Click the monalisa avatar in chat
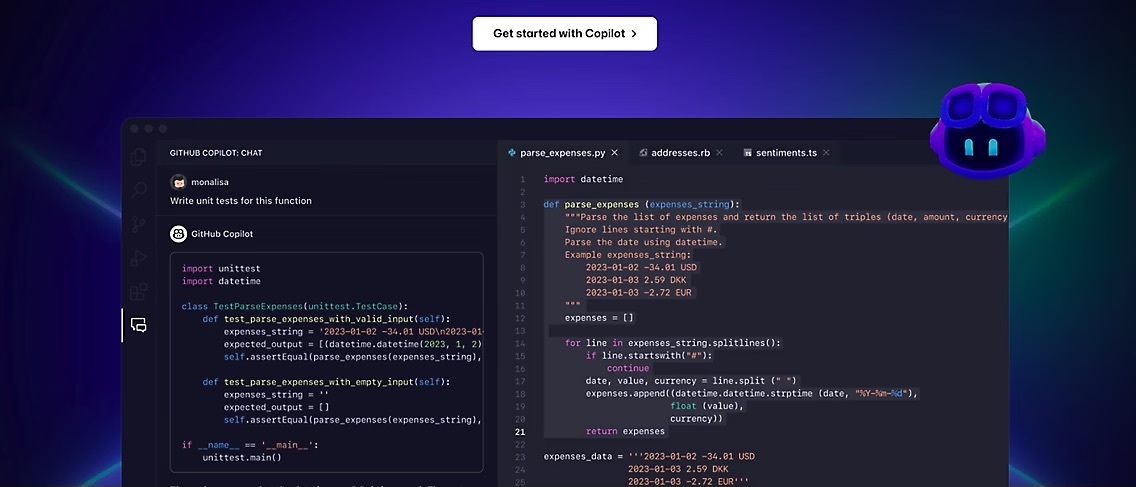The width and height of the screenshot is (1136, 487). pos(178,182)
